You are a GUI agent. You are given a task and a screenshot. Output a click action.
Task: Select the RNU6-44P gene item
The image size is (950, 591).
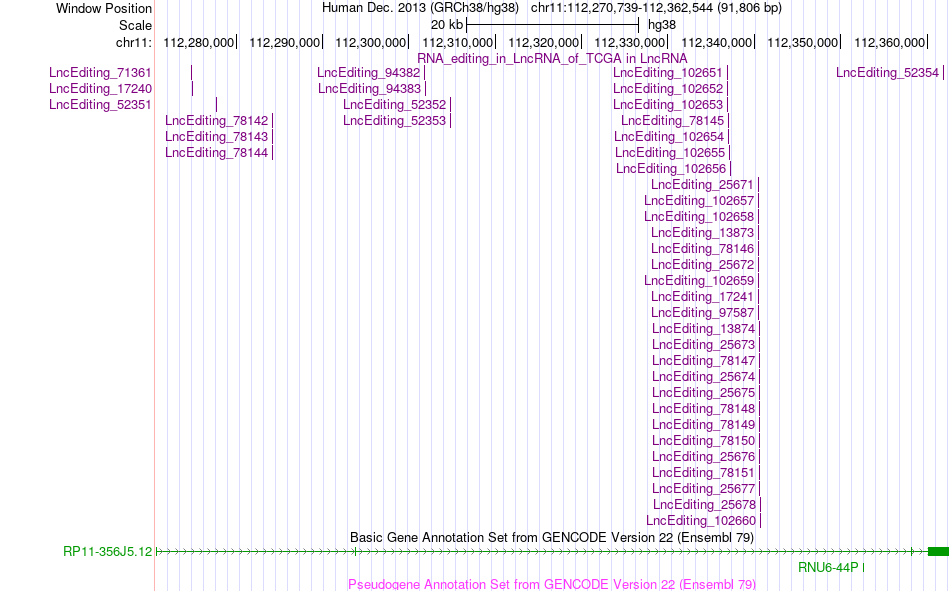828,567
